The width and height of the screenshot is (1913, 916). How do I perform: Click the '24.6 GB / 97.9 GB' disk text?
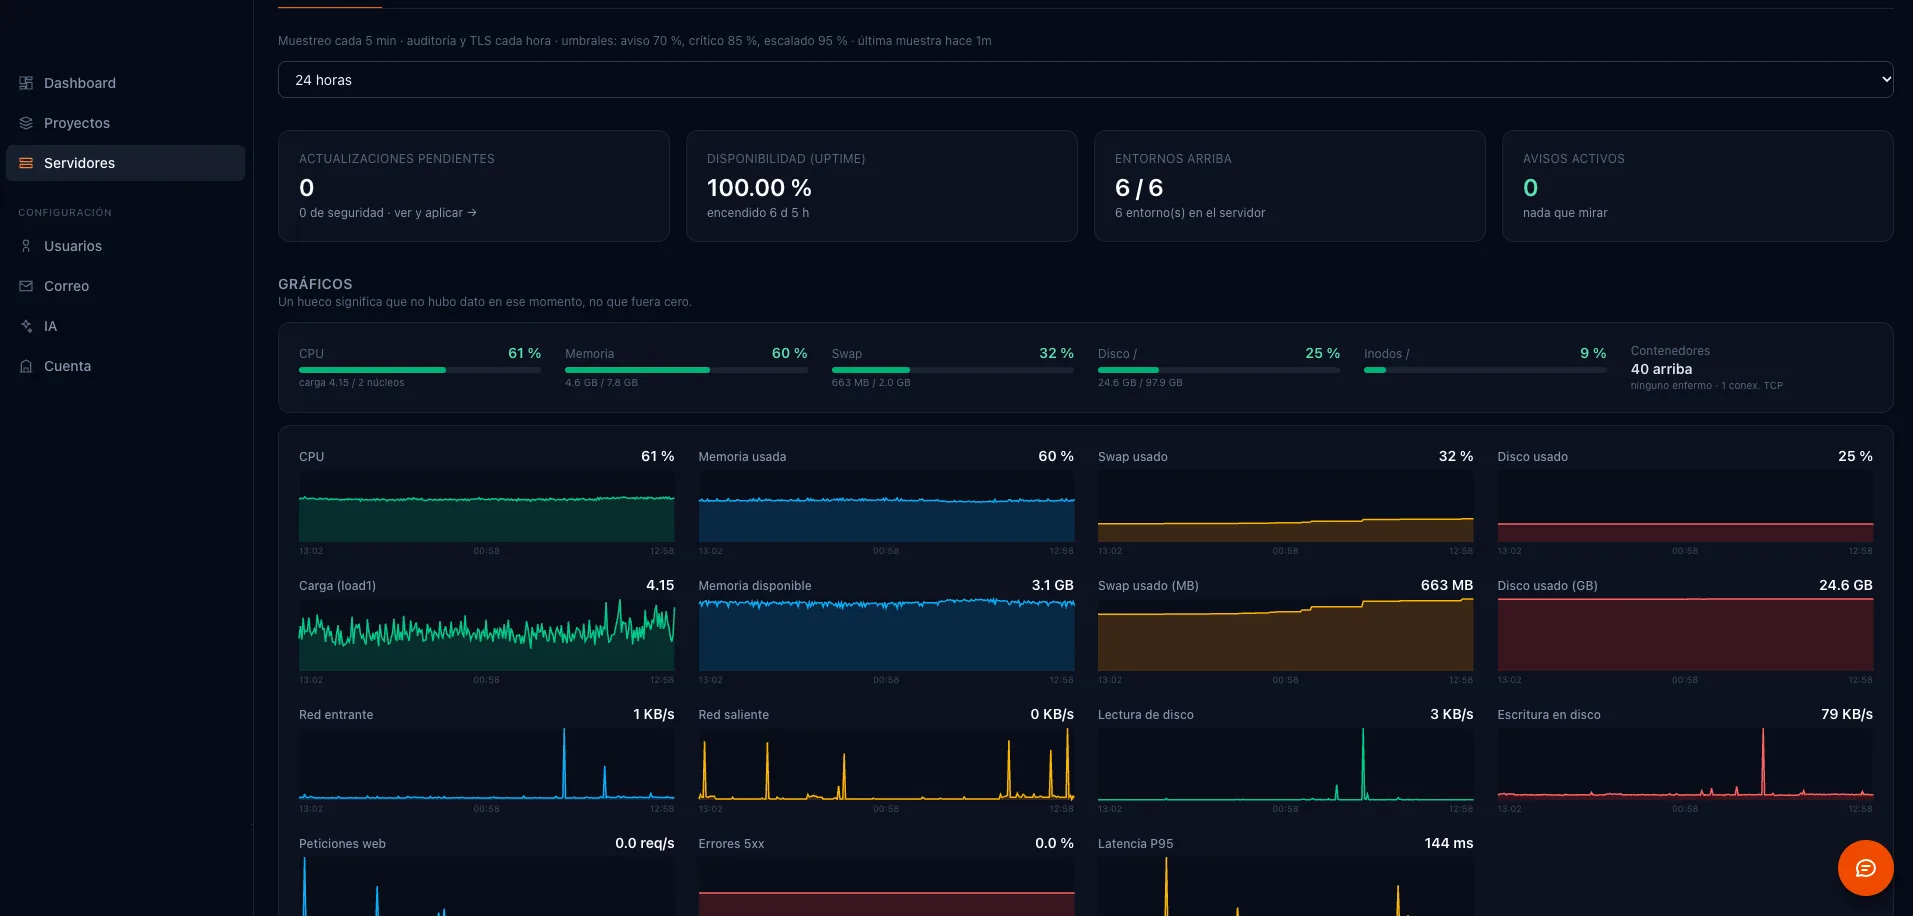point(1140,383)
